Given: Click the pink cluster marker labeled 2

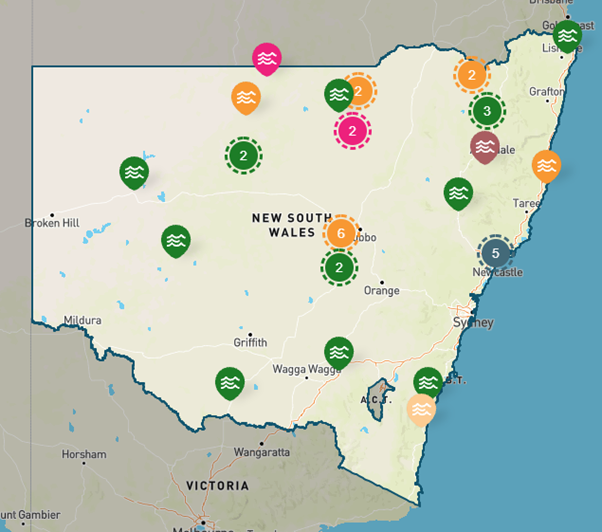Looking at the screenshot, I should (x=352, y=130).
